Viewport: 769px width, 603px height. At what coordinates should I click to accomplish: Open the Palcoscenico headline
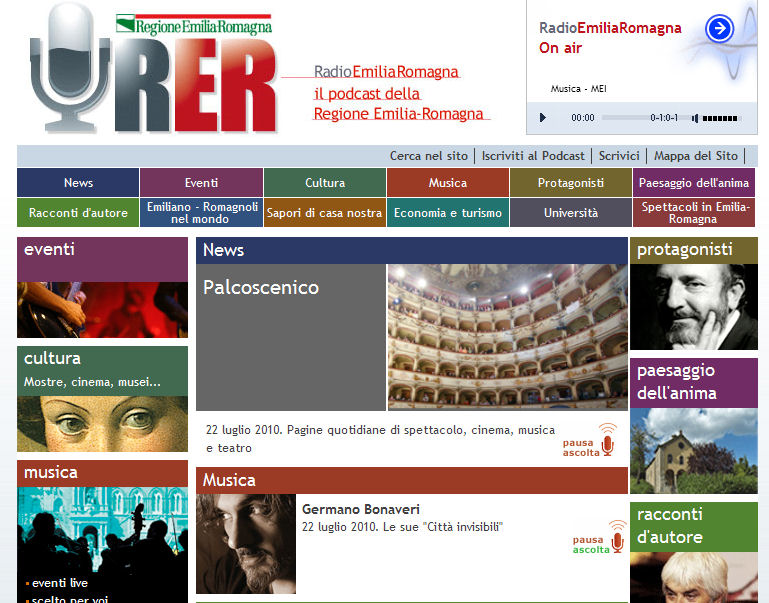click(x=261, y=287)
